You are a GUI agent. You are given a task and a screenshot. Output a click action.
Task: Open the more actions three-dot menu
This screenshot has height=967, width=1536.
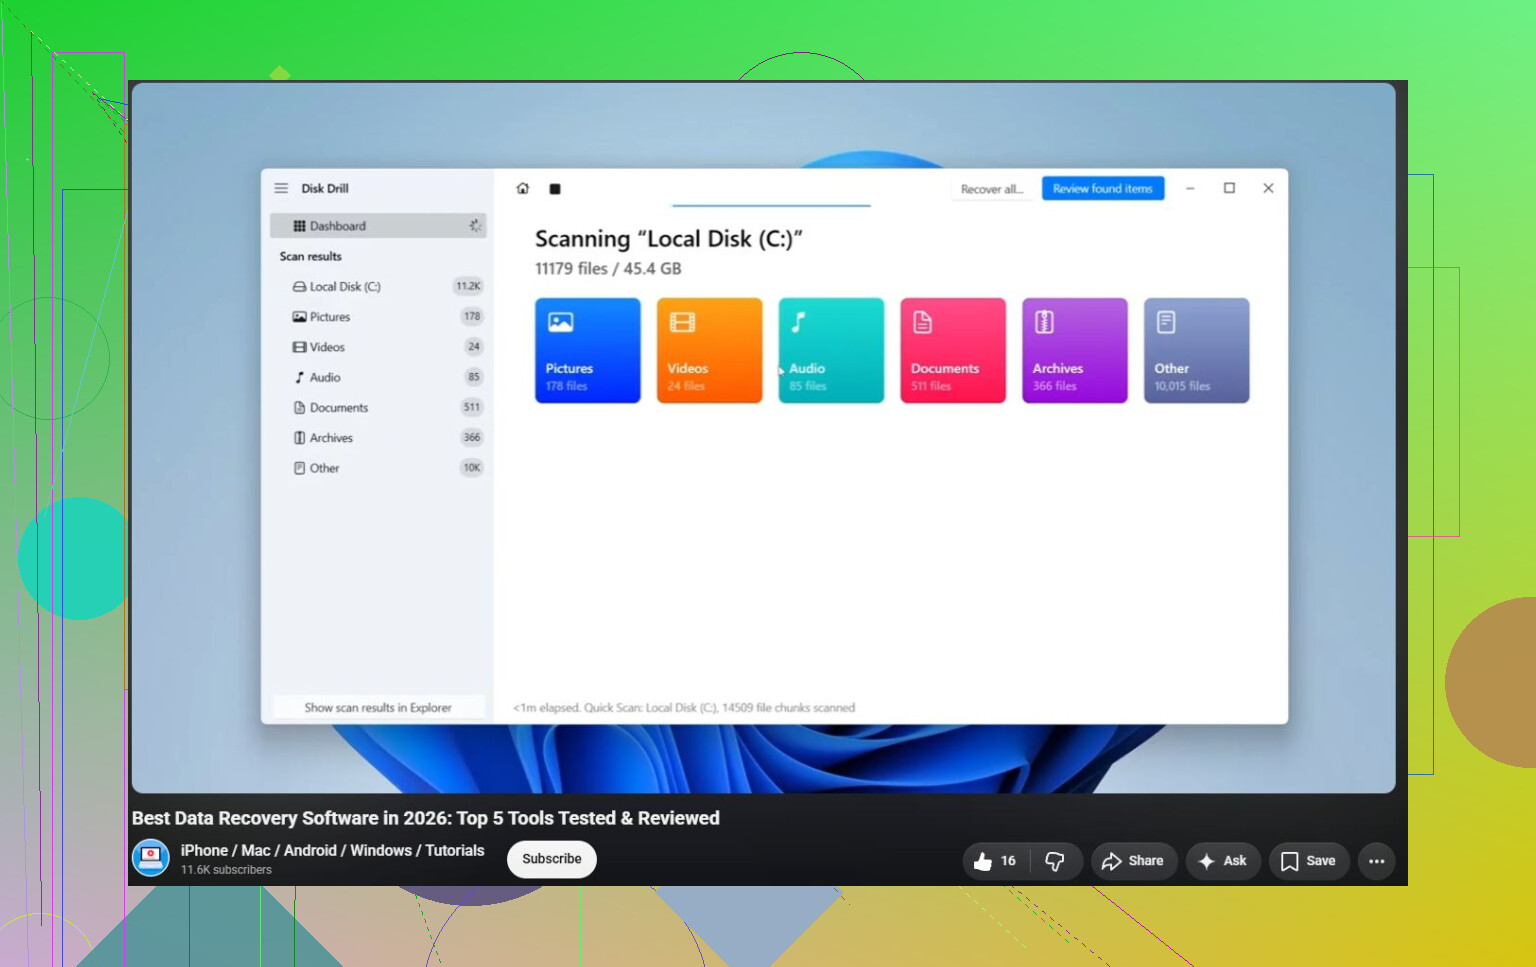pyautogui.click(x=1377, y=861)
